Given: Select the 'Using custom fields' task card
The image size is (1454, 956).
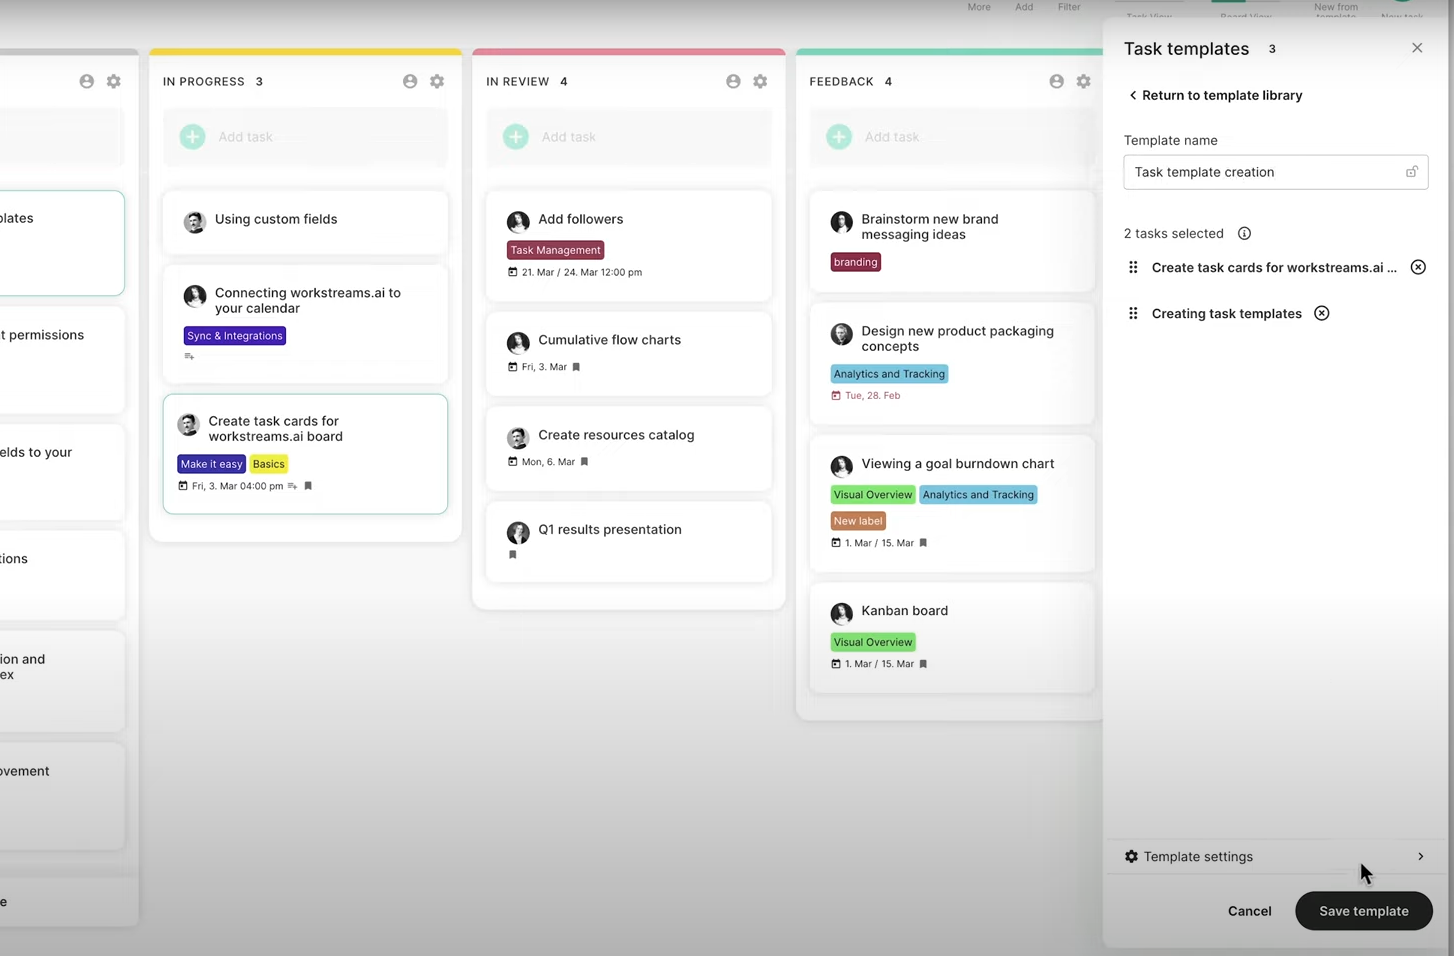Looking at the screenshot, I should pos(305,220).
